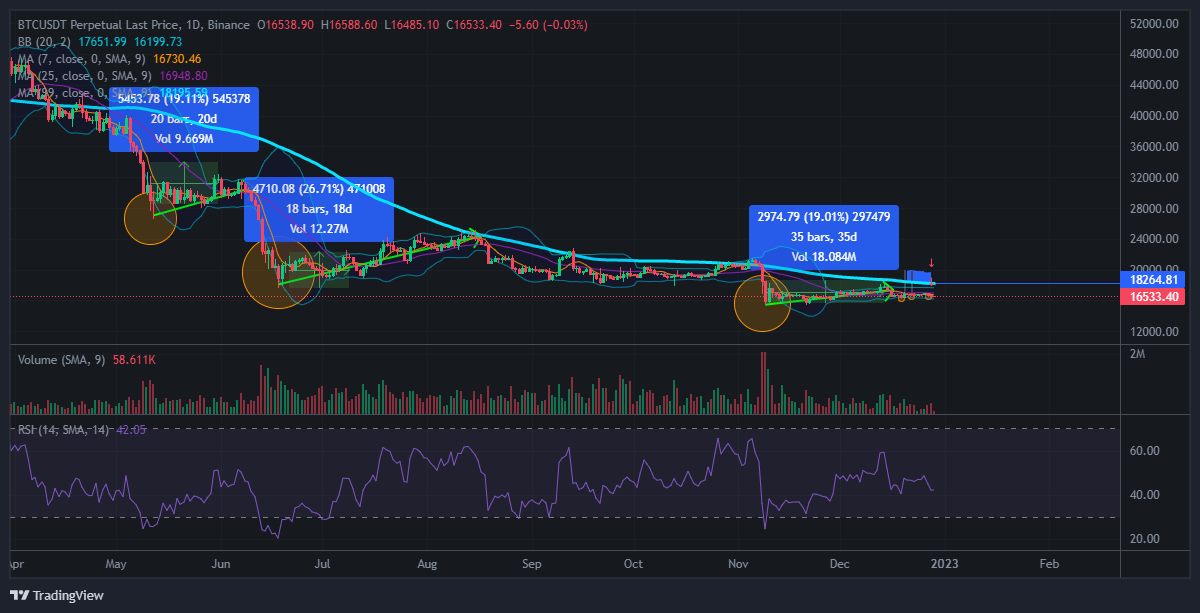
Task: Click the 24000.00 price axis label
Action: point(1155,239)
